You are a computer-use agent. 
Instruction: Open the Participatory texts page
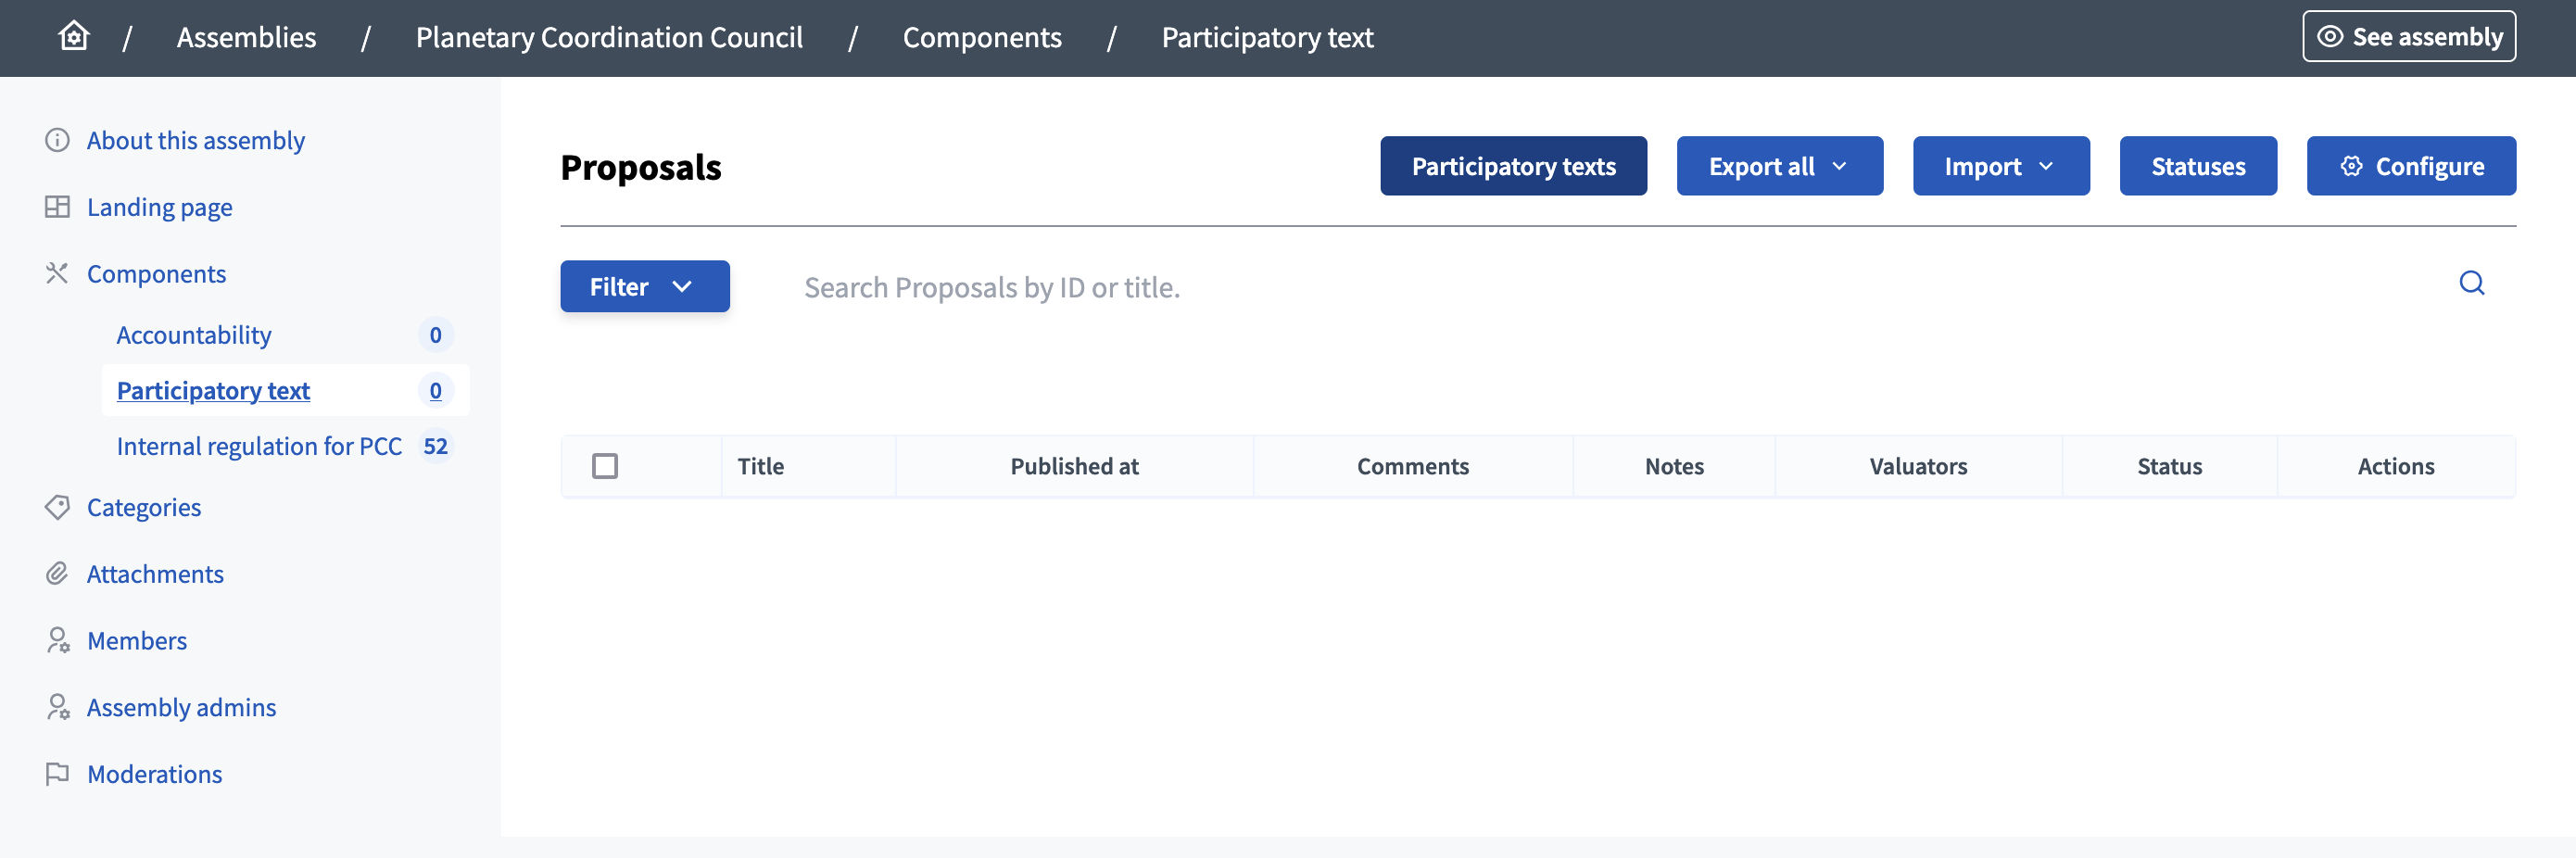point(1513,166)
